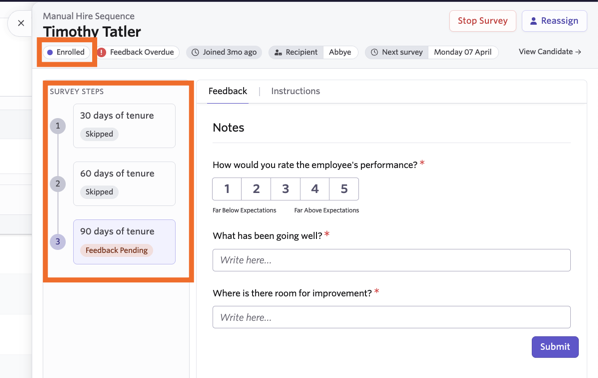Image resolution: width=598 pixels, height=378 pixels.
Task: Click the clock icon beside Joined 3mo ago
Action: click(195, 52)
